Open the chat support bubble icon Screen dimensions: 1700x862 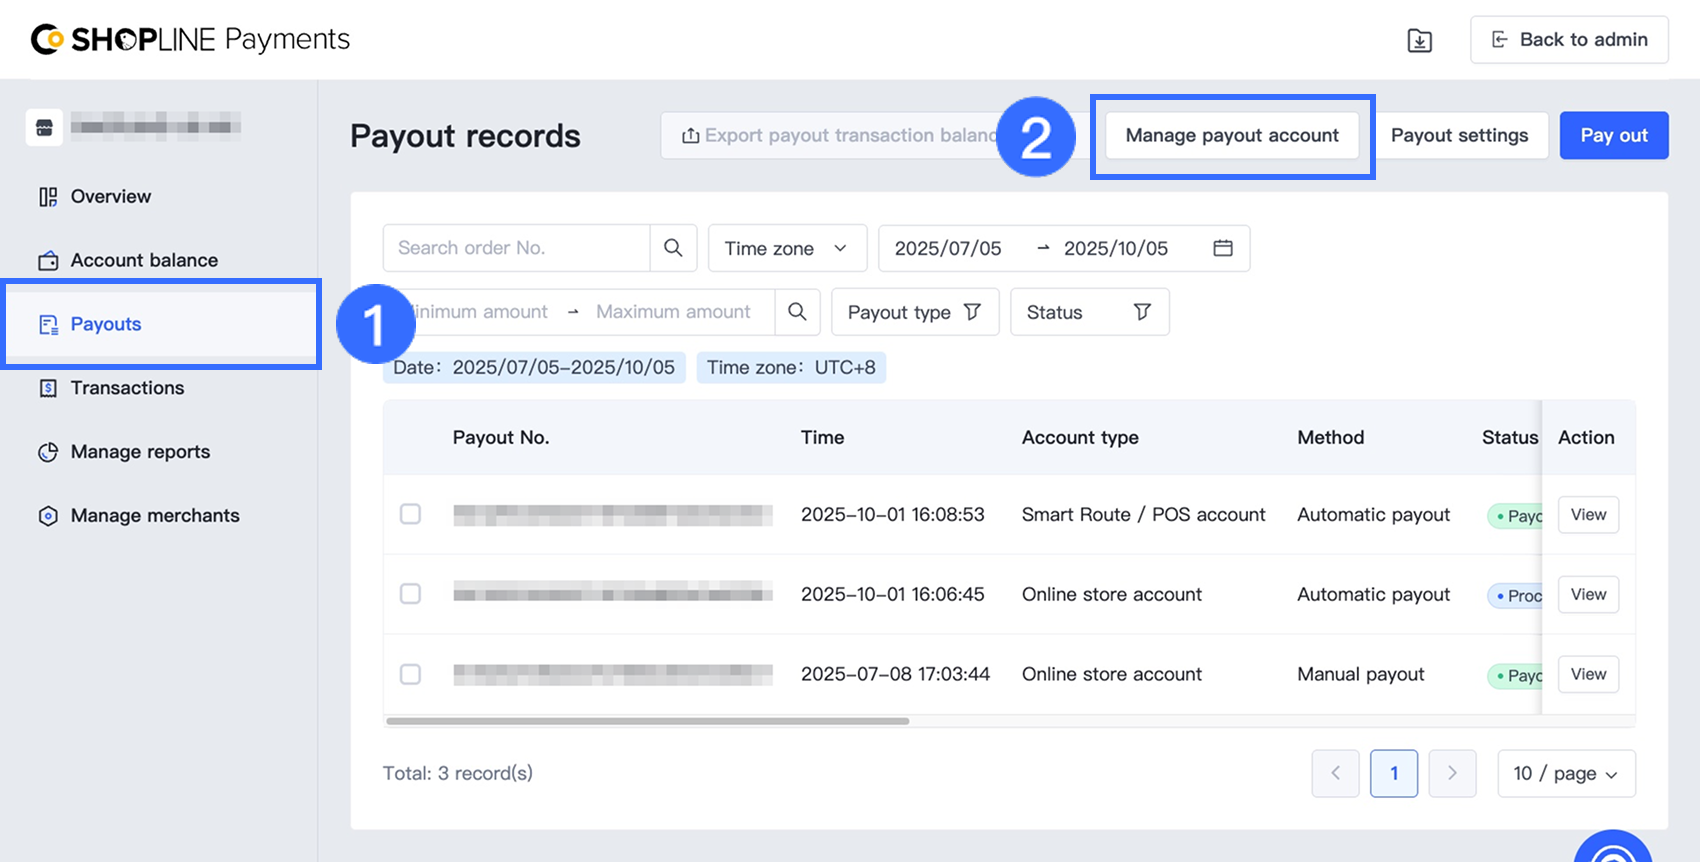(x=1613, y=850)
